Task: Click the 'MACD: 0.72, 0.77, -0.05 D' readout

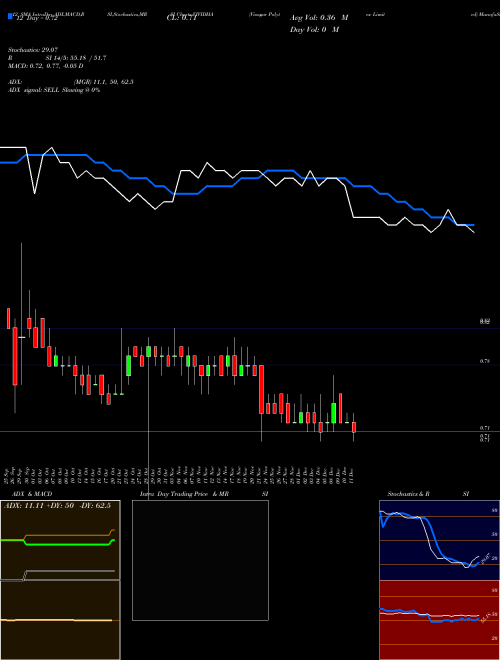Action: click(x=45, y=66)
